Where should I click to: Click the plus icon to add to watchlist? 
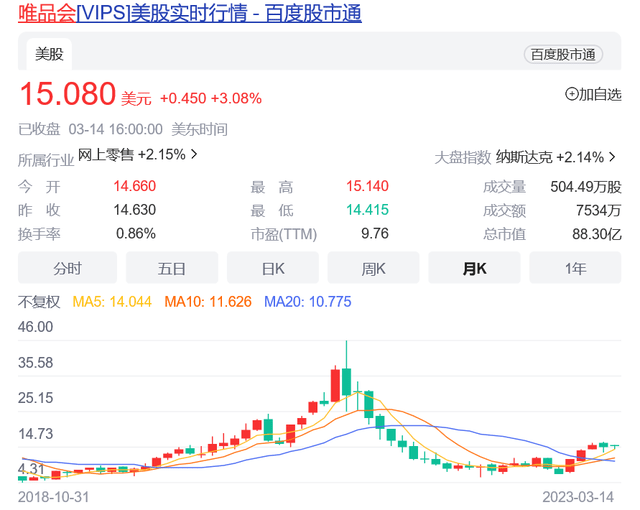click(x=572, y=94)
